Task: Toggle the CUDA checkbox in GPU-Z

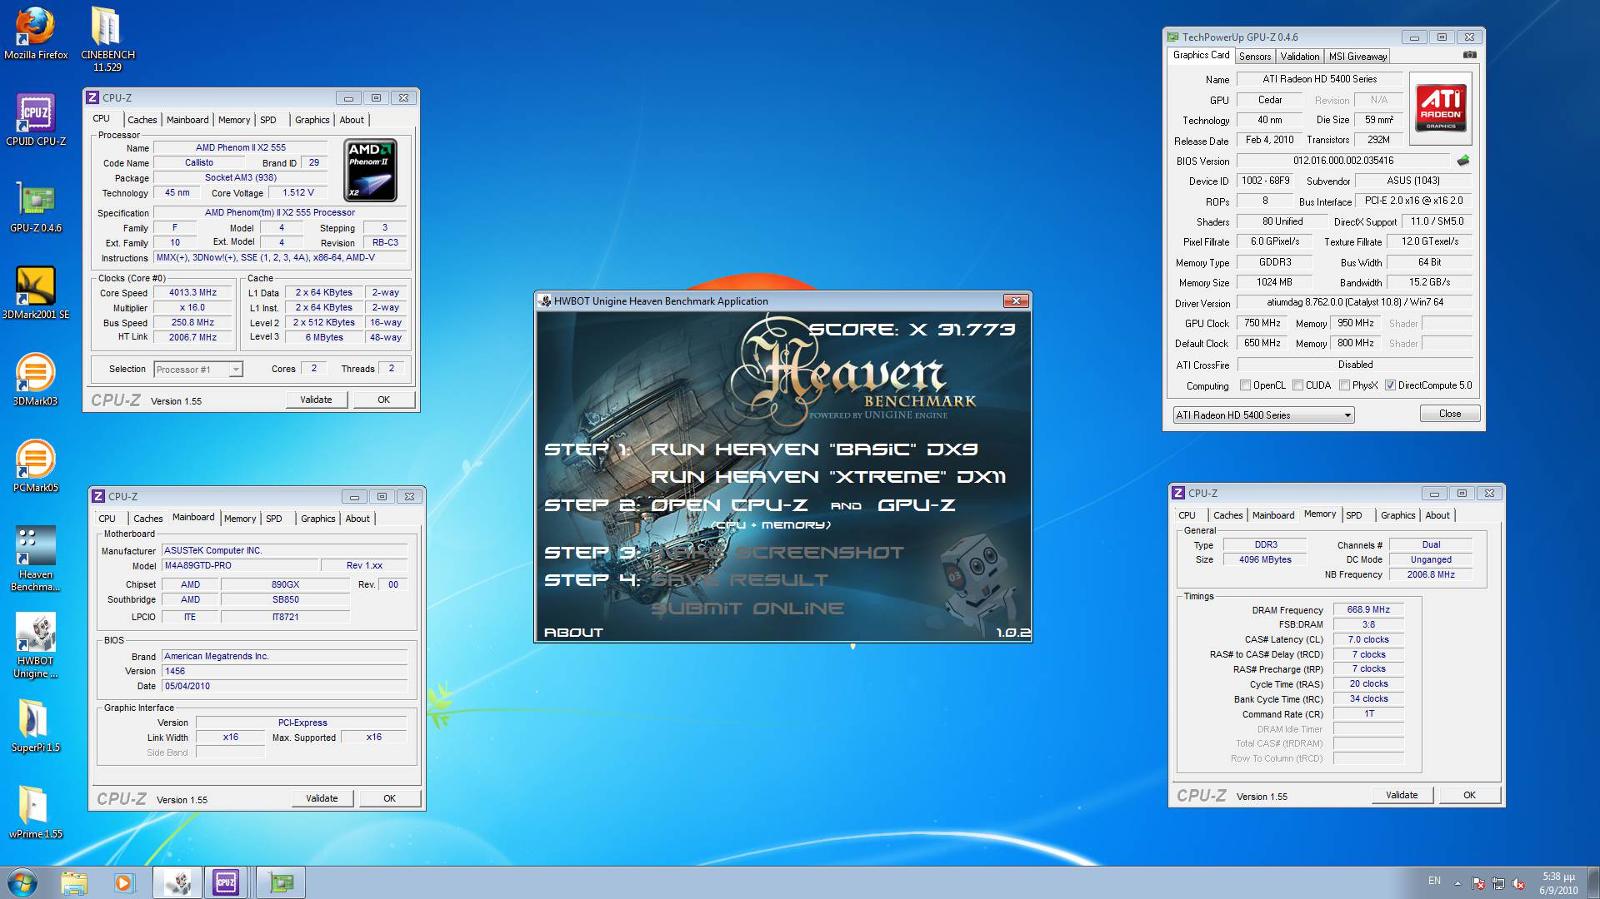Action: click(1297, 385)
